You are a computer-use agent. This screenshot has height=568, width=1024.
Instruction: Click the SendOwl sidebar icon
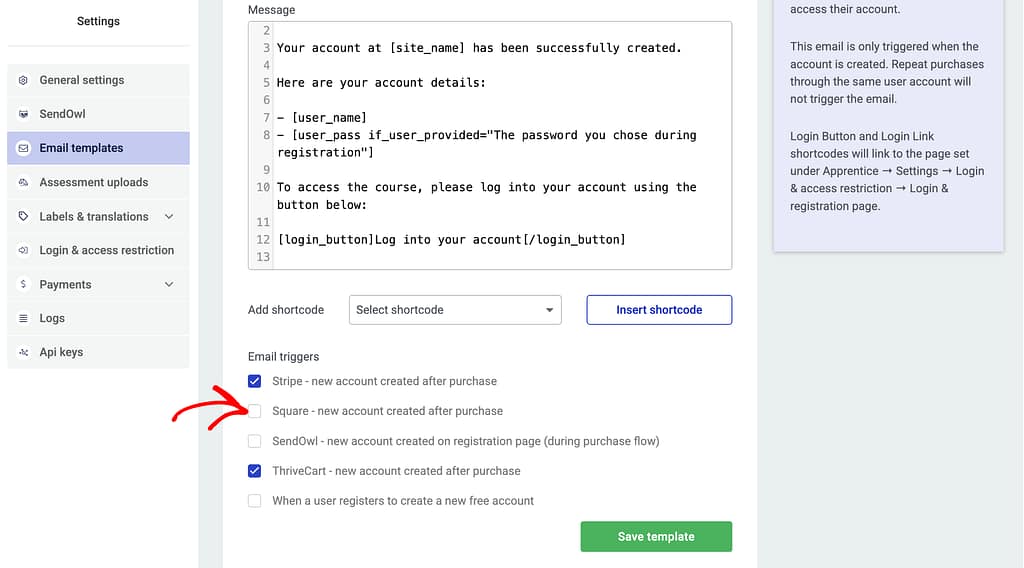(23, 114)
